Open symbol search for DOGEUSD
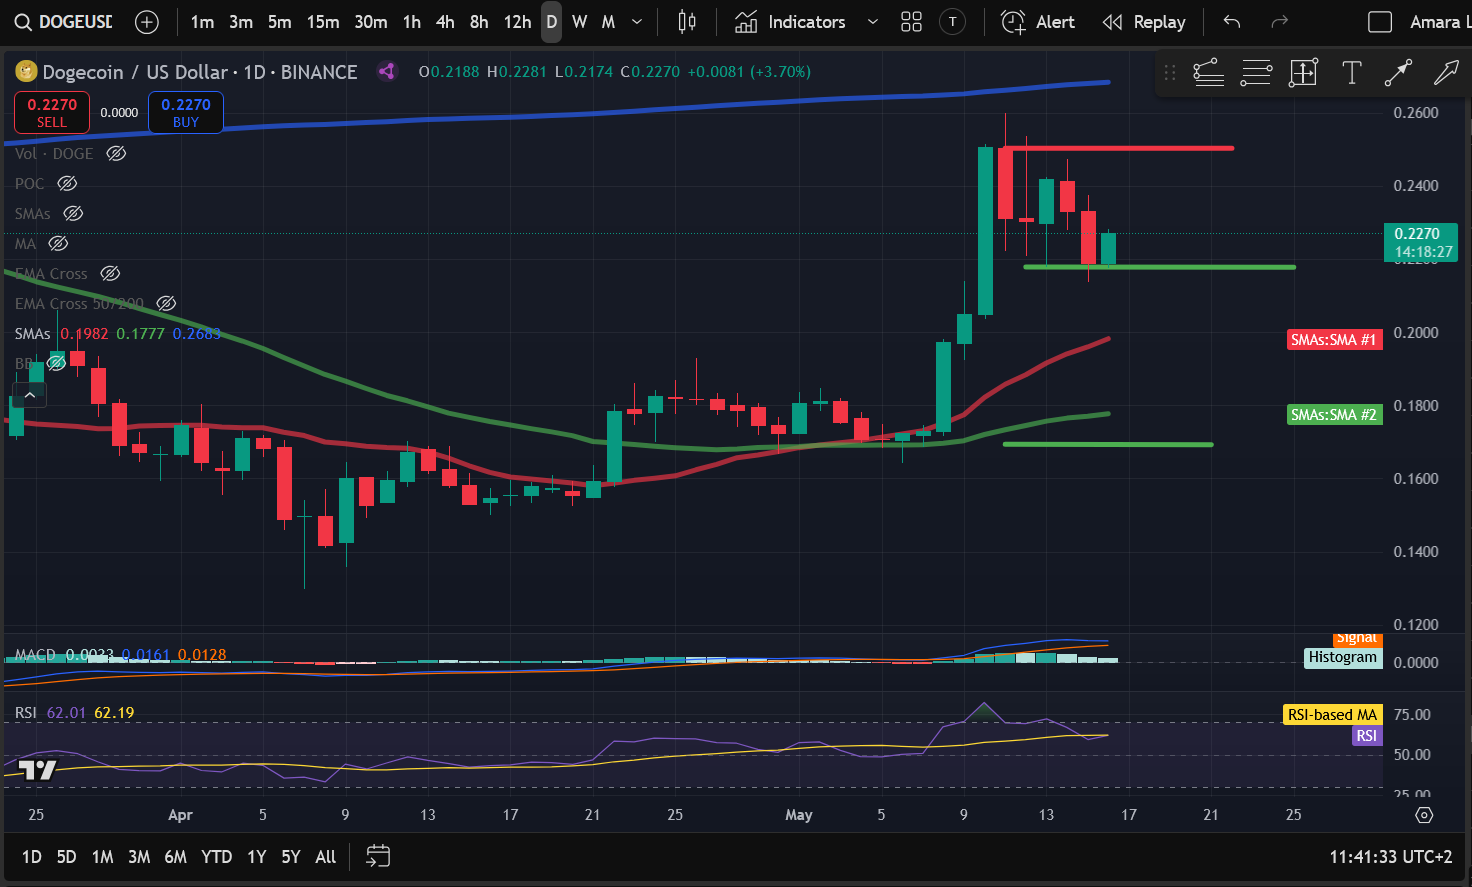 tap(64, 22)
